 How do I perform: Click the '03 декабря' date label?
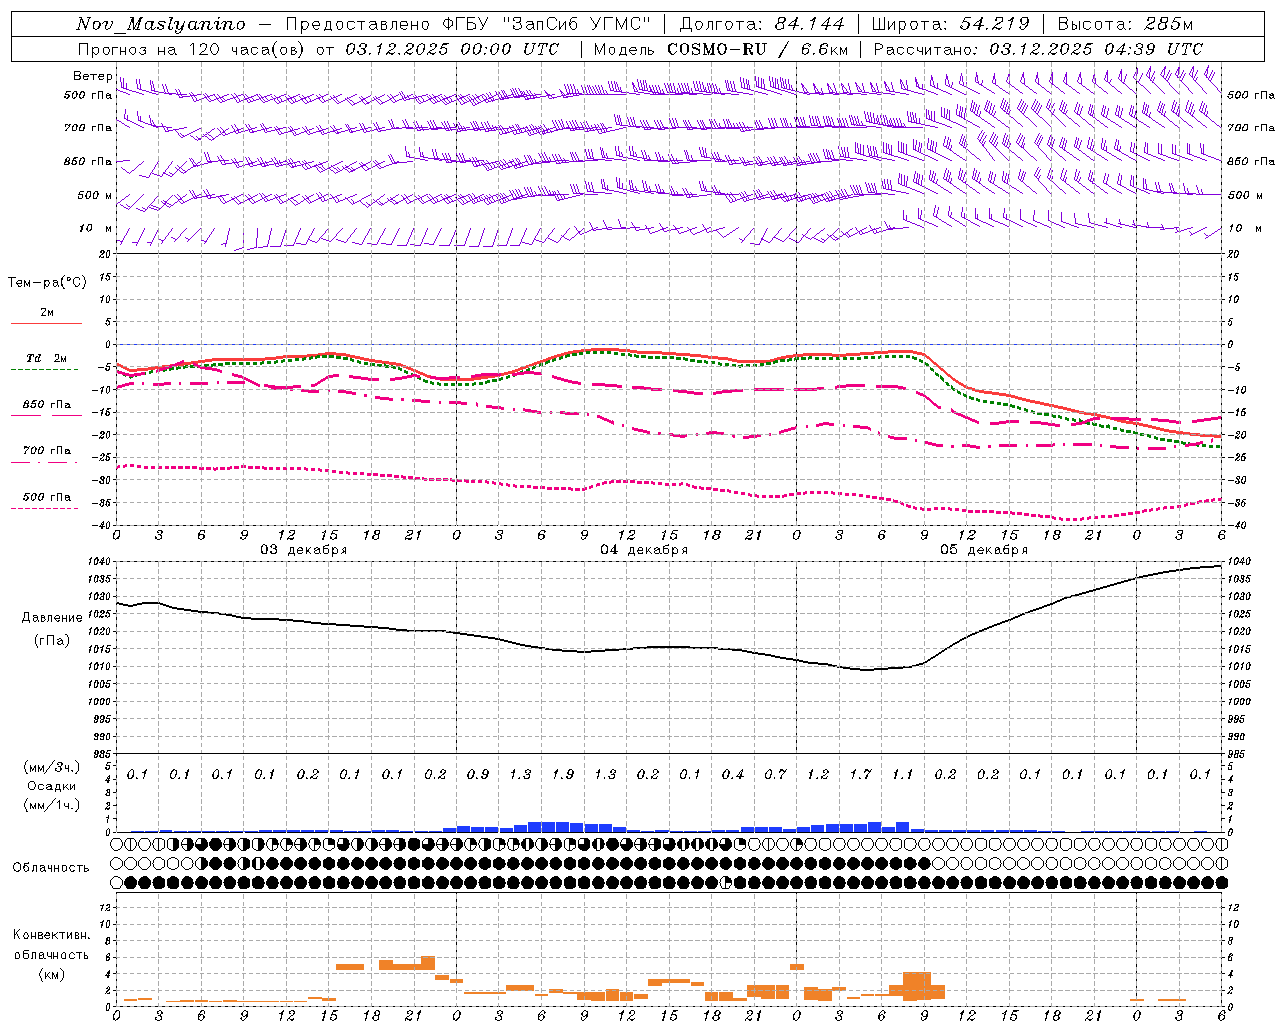(304, 550)
